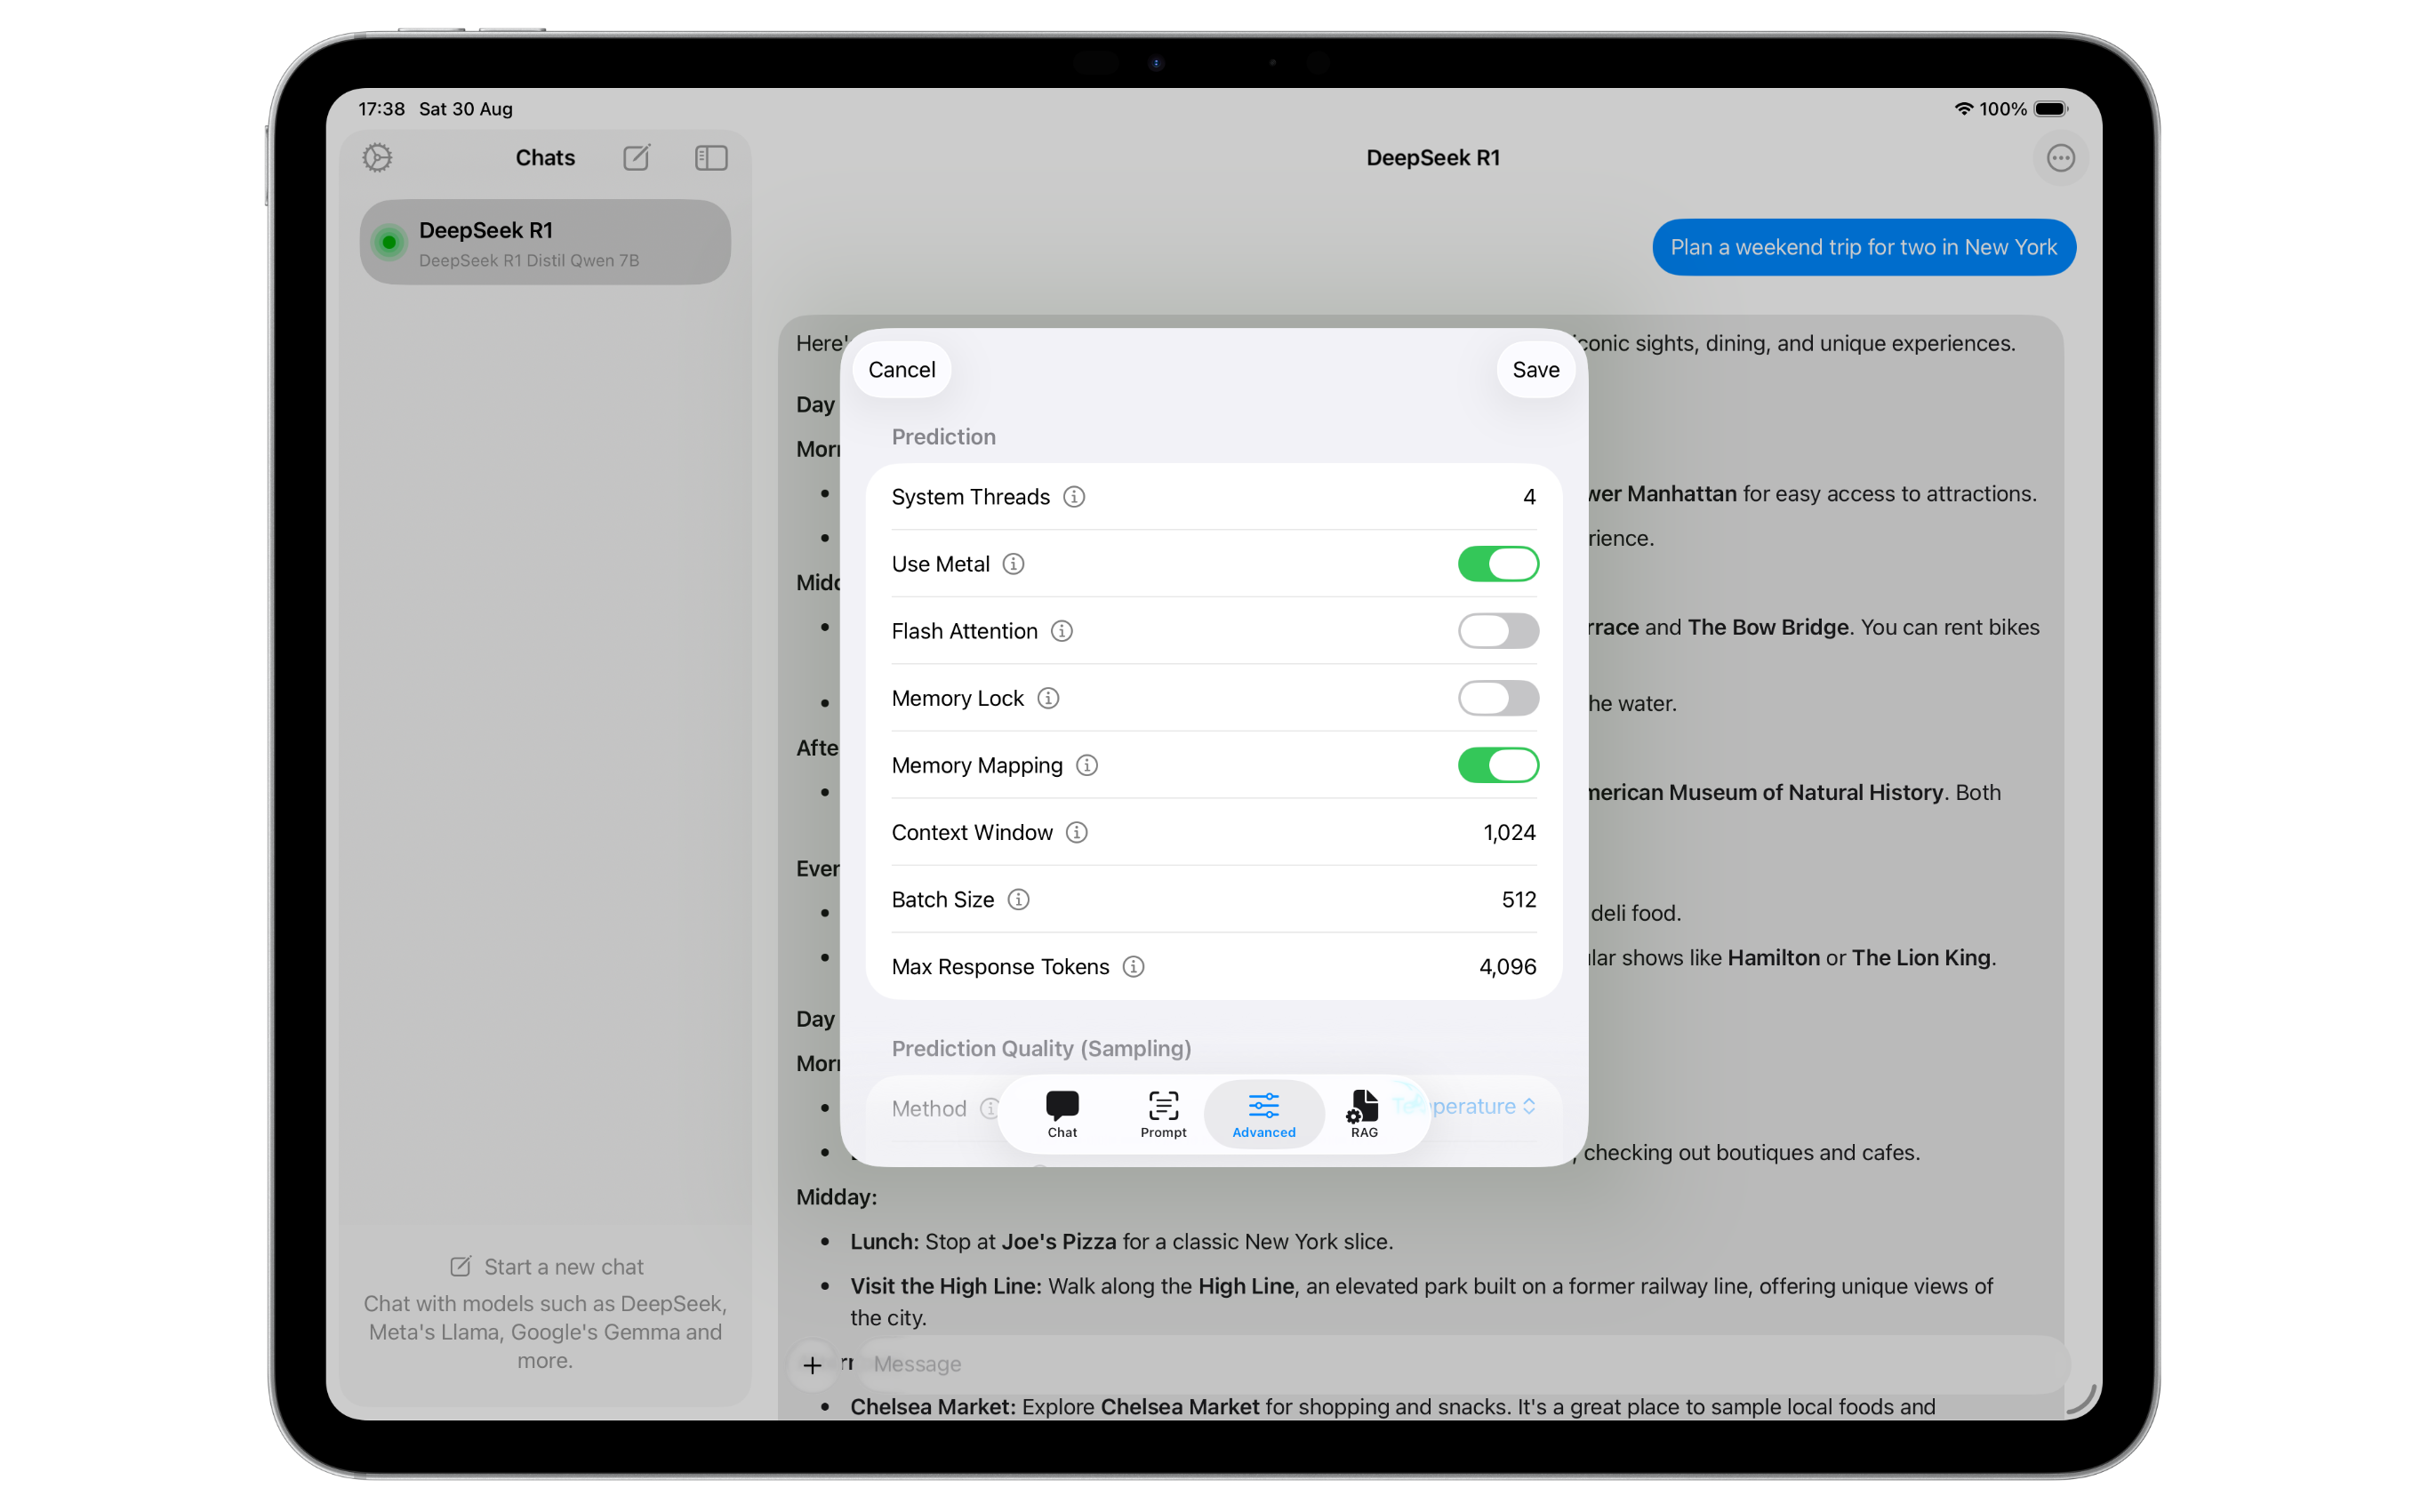Open the sampling Method Temperature dropdown
This screenshot has width=2429, height=1512.
(1482, 1106)
